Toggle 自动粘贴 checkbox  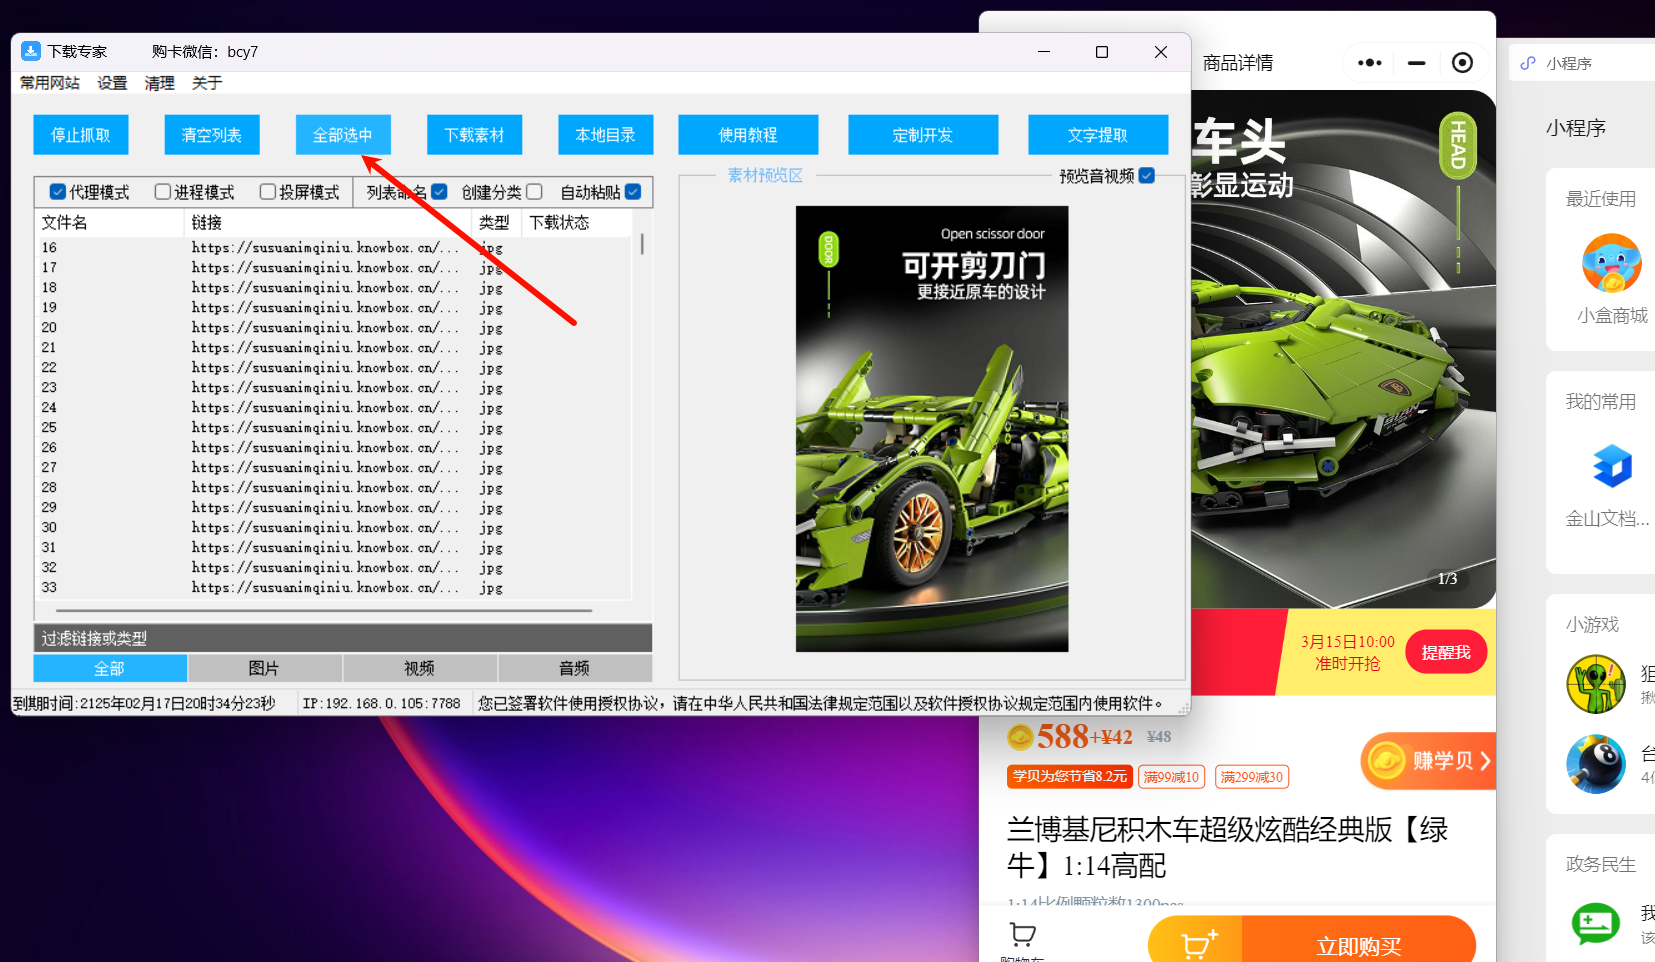633,192
